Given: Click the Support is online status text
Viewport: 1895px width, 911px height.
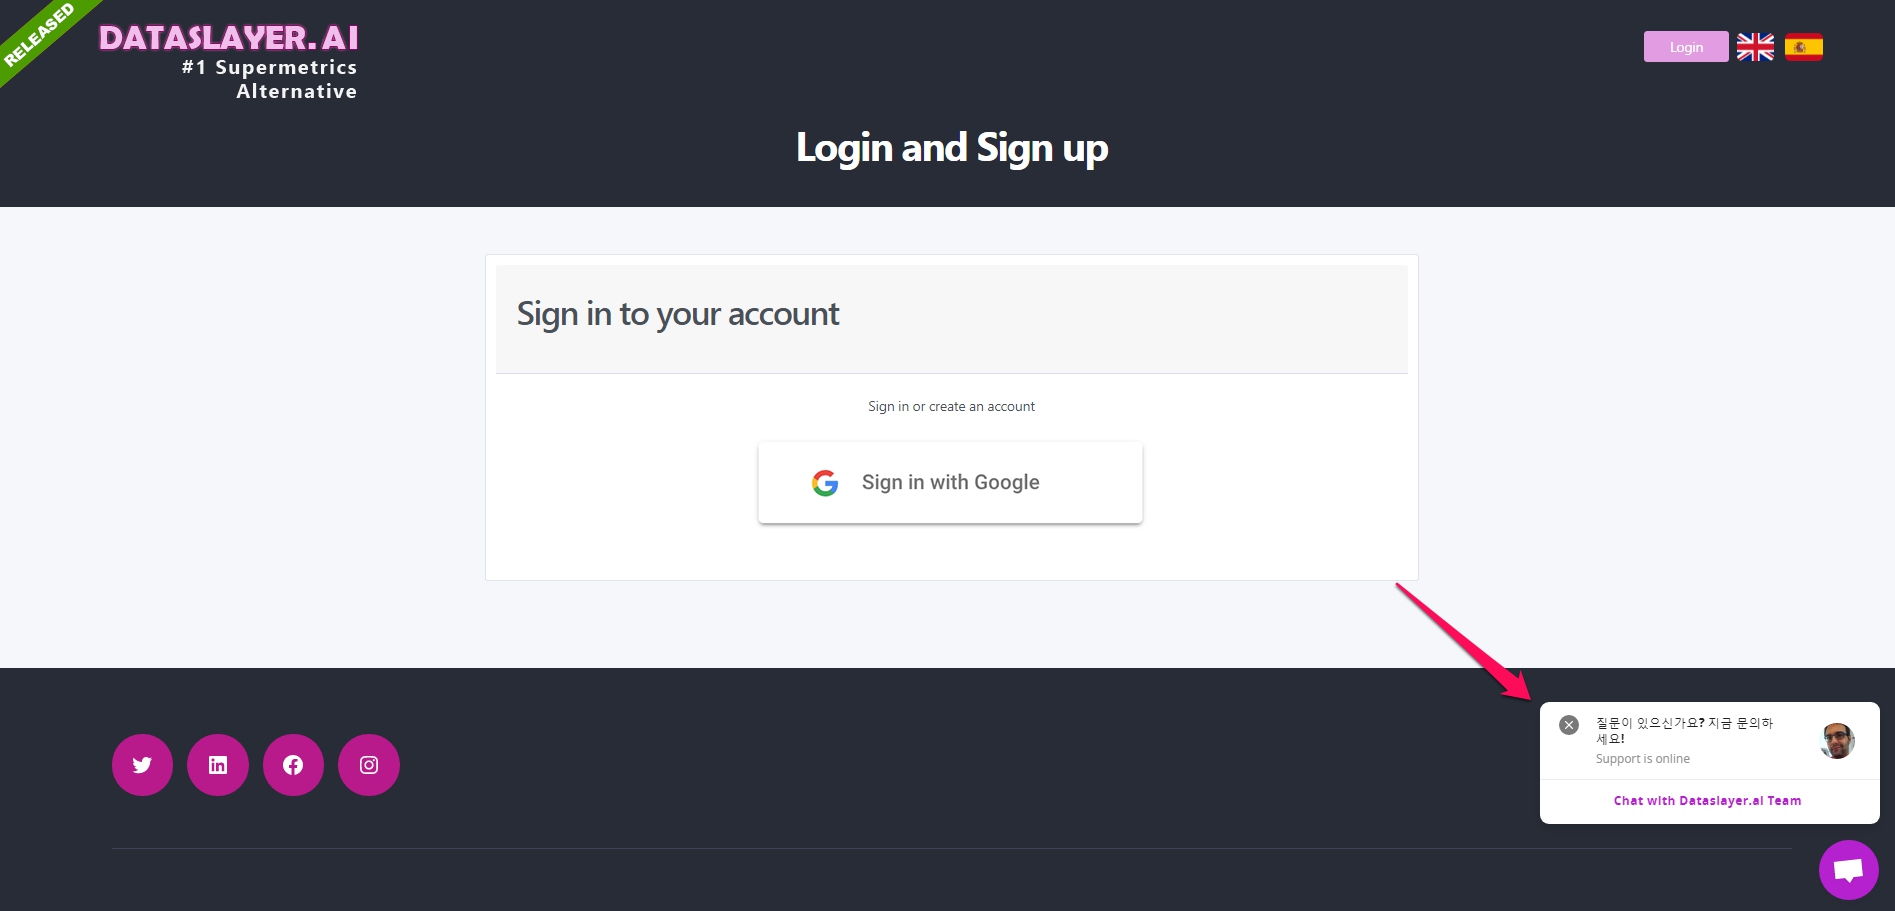Looking at the screenshot, I should (1642, 759).
